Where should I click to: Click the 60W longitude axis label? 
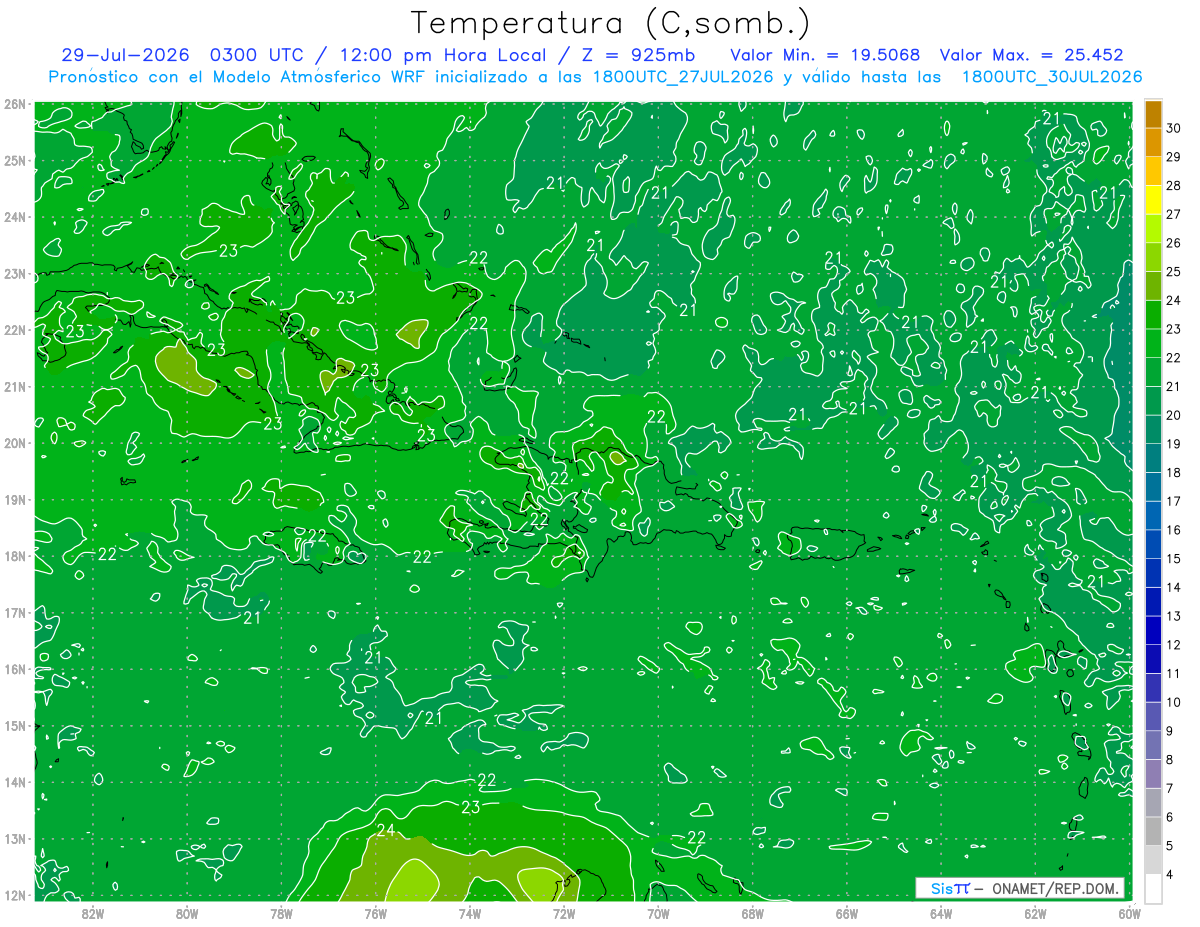[1130, 913]
